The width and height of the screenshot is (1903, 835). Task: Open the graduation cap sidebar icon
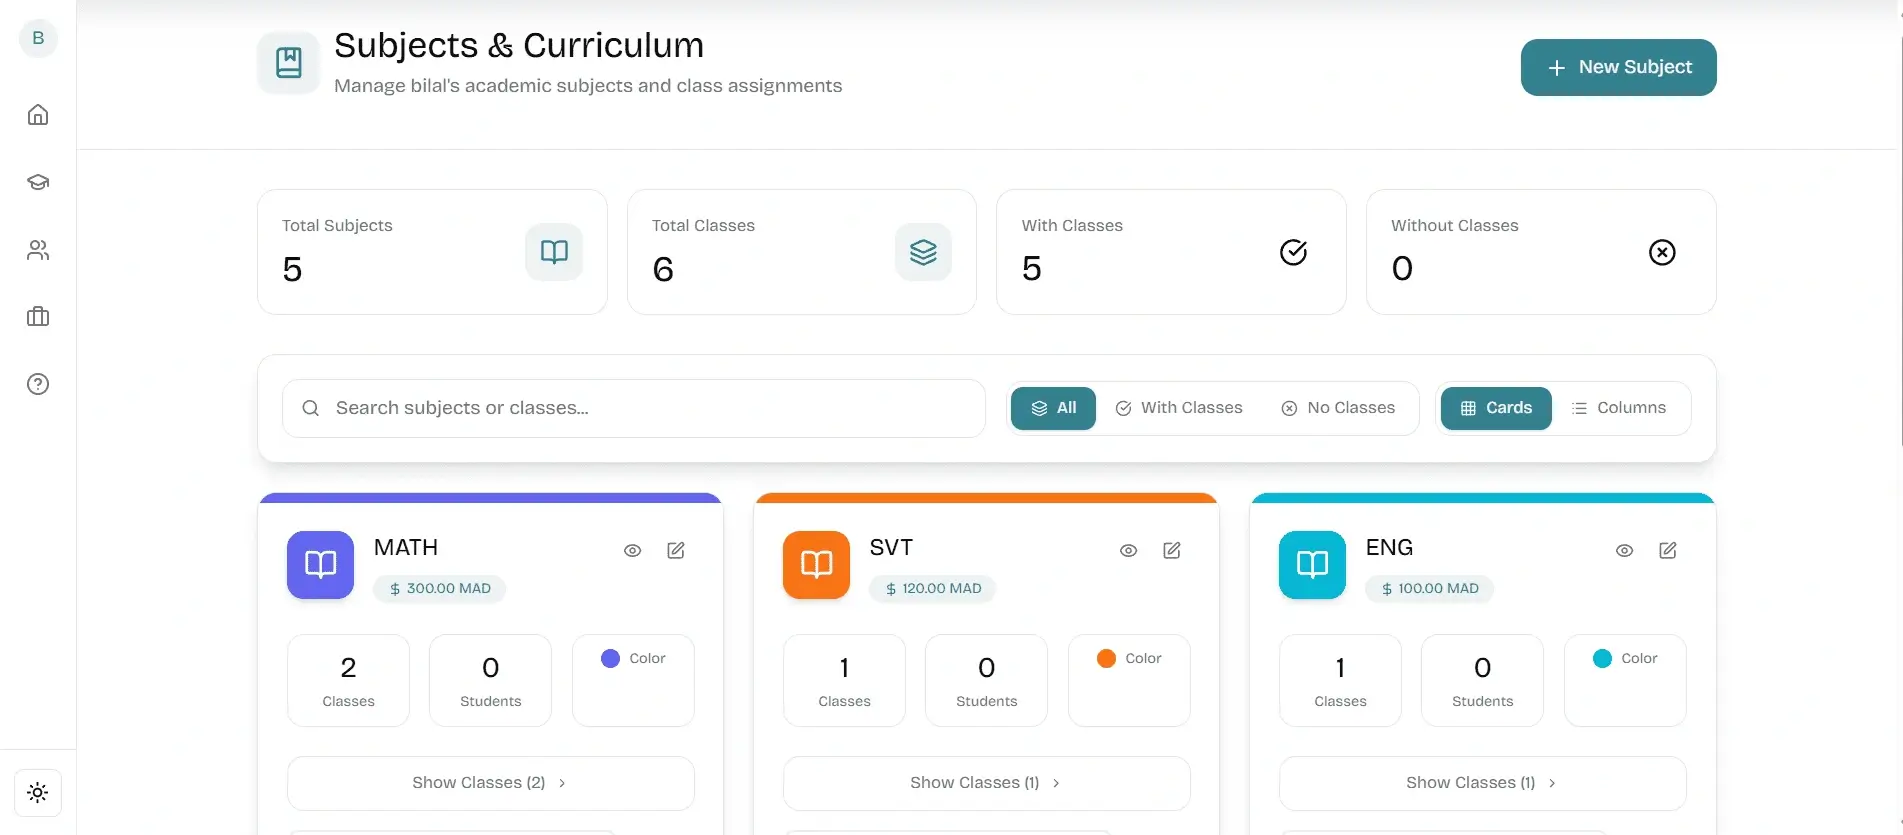pyautogui.click(x=38, y=182)
